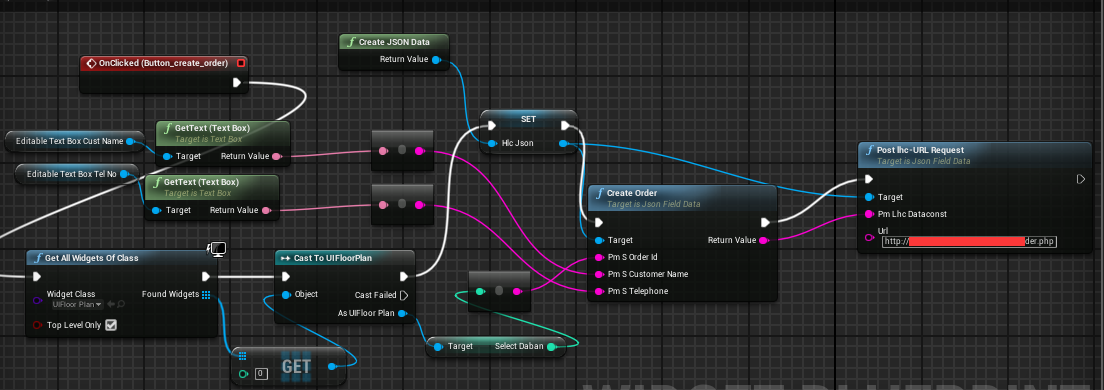This screenshot has height=390, width=1104.
Task: Click the GET node array input pin
Action: [242, 356]
